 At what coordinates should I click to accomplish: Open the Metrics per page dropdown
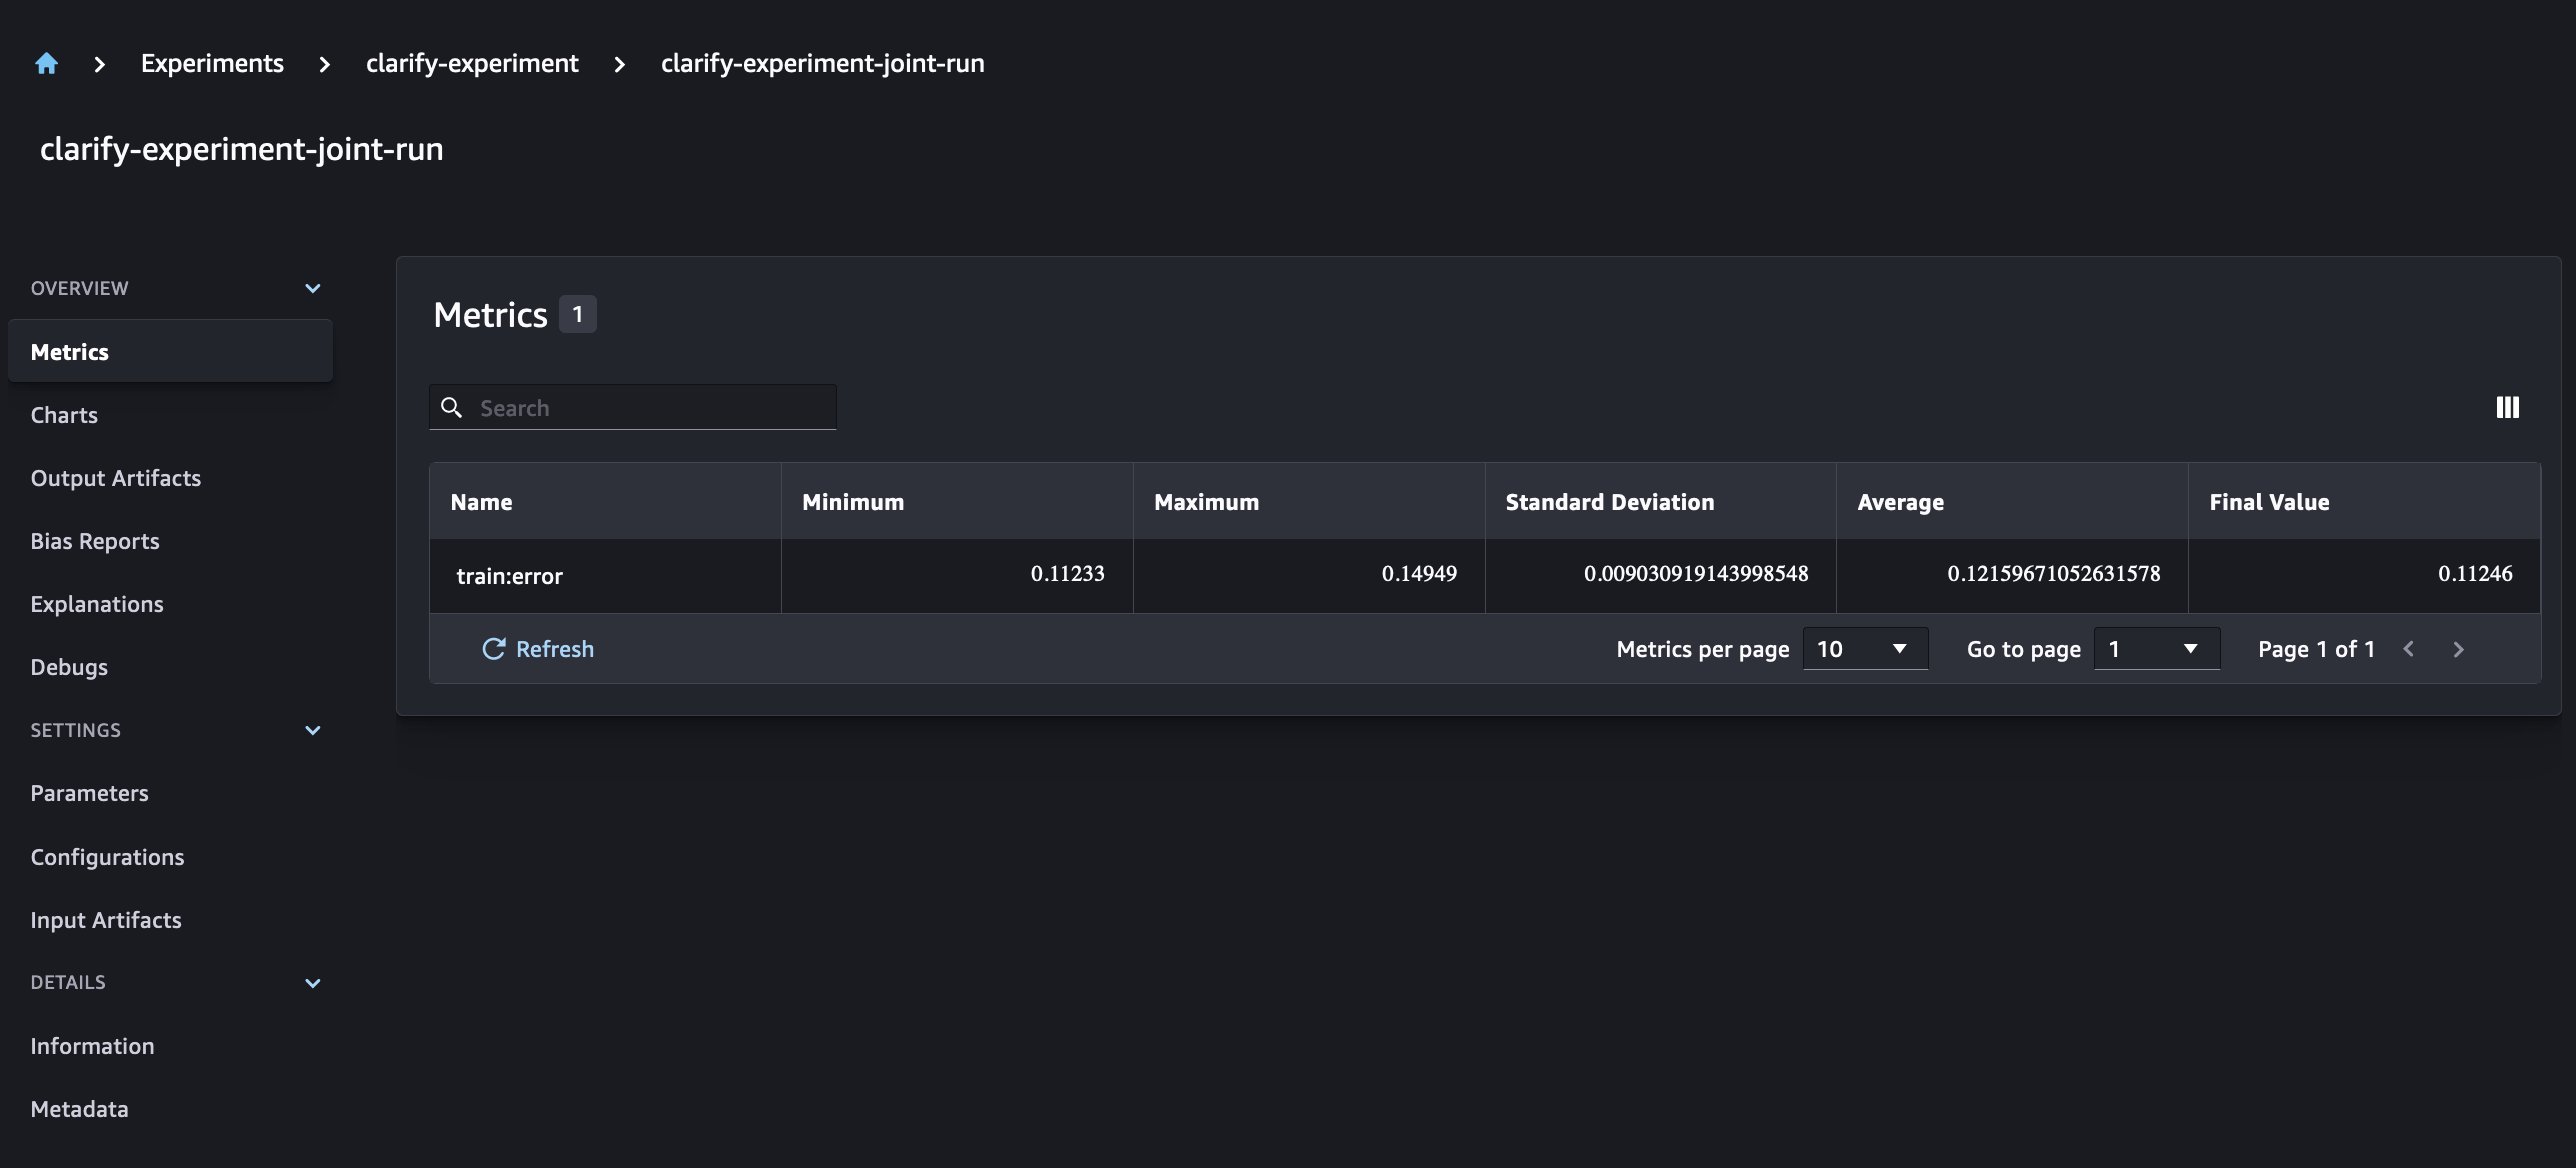click(1864, 649)
